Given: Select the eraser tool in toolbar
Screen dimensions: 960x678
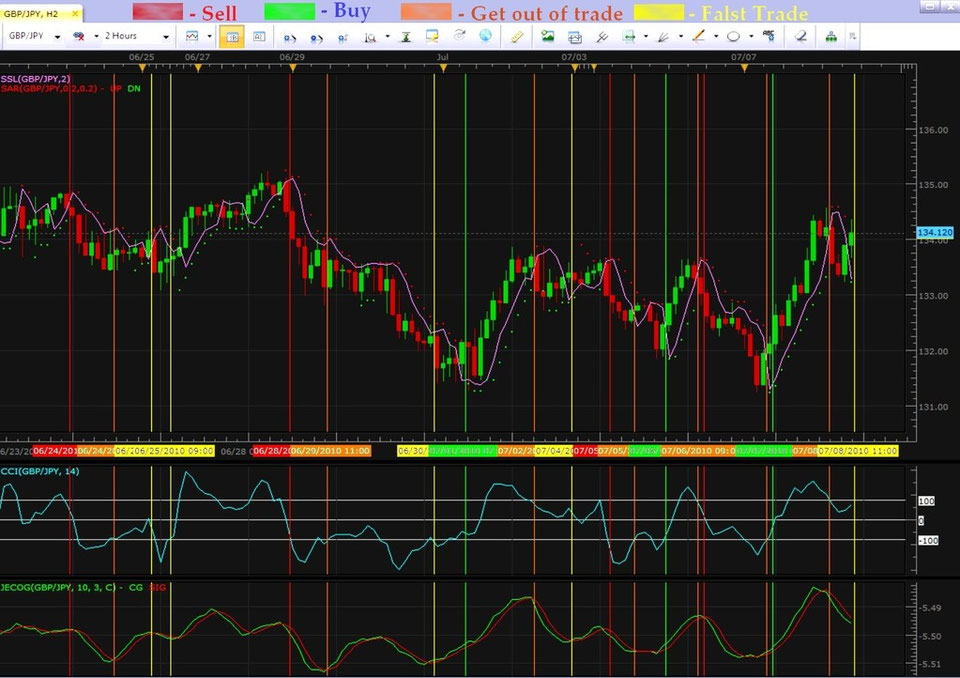Looking at the screenshot, I should (801, 37).
